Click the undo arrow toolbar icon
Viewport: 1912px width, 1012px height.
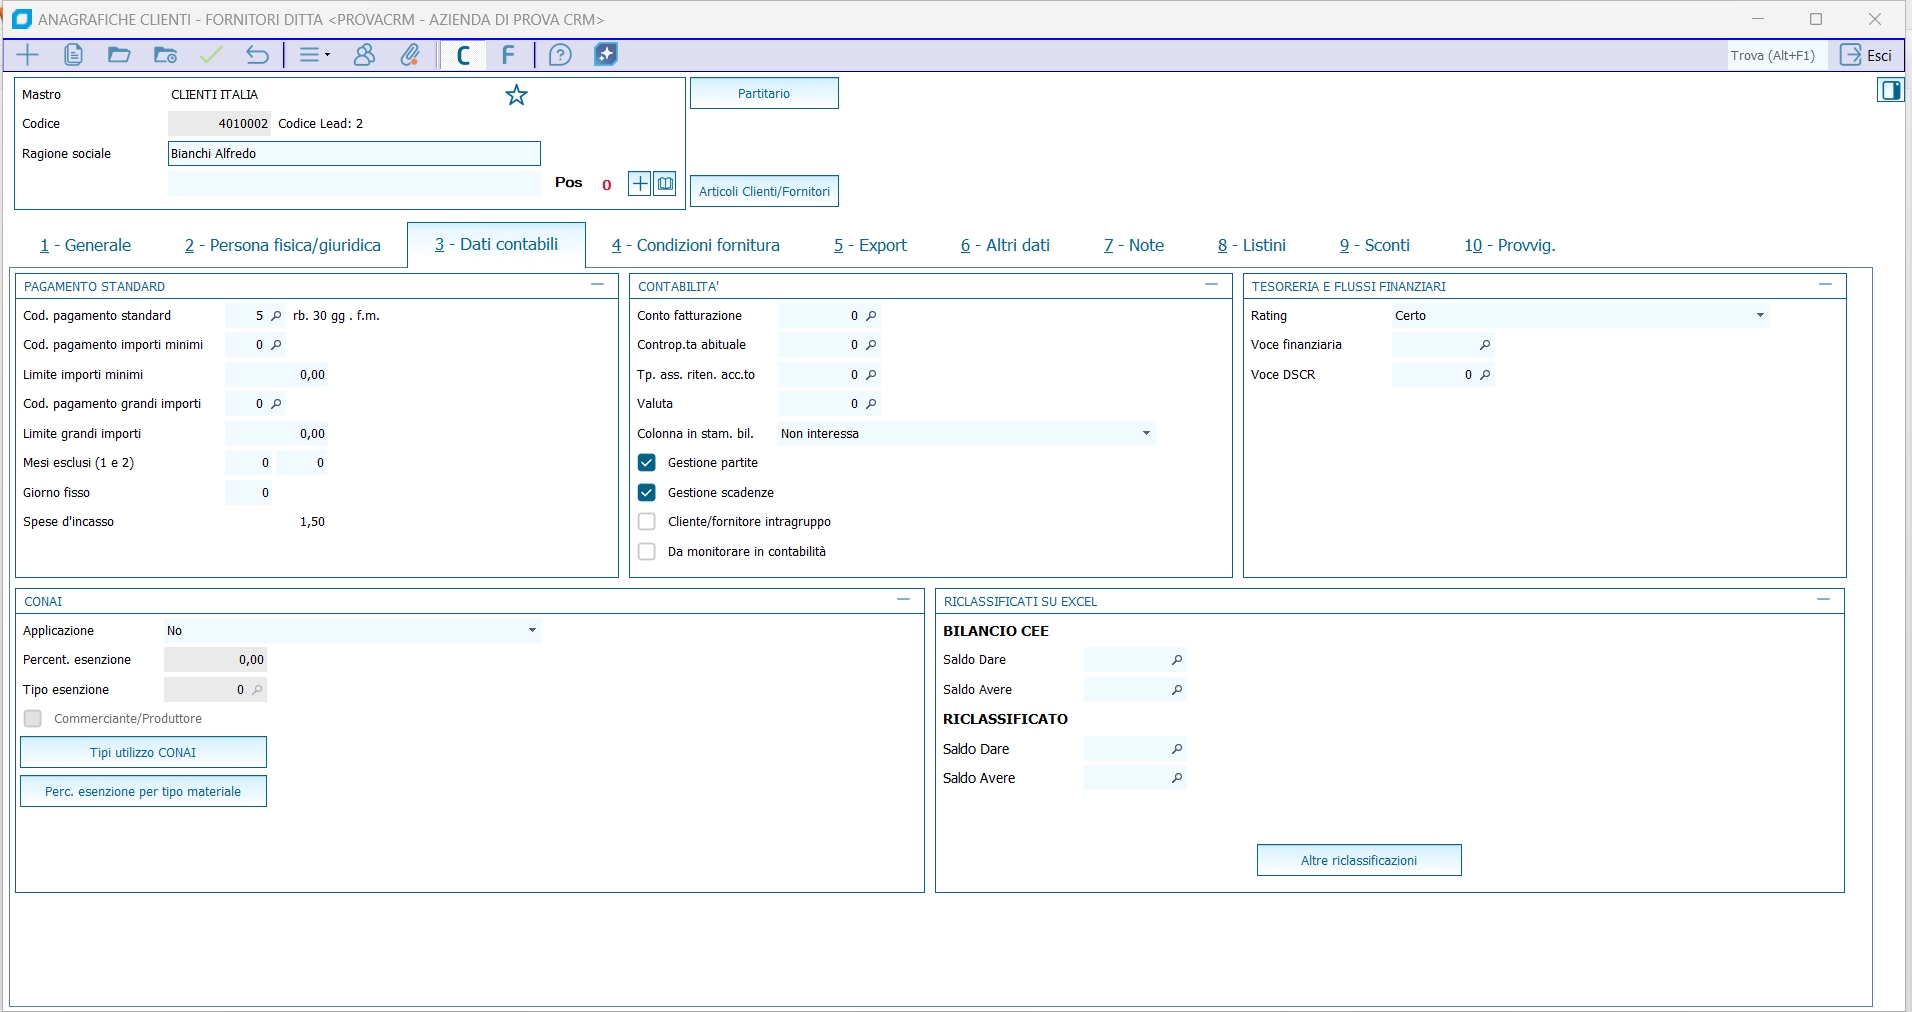[x=257, y=55]
